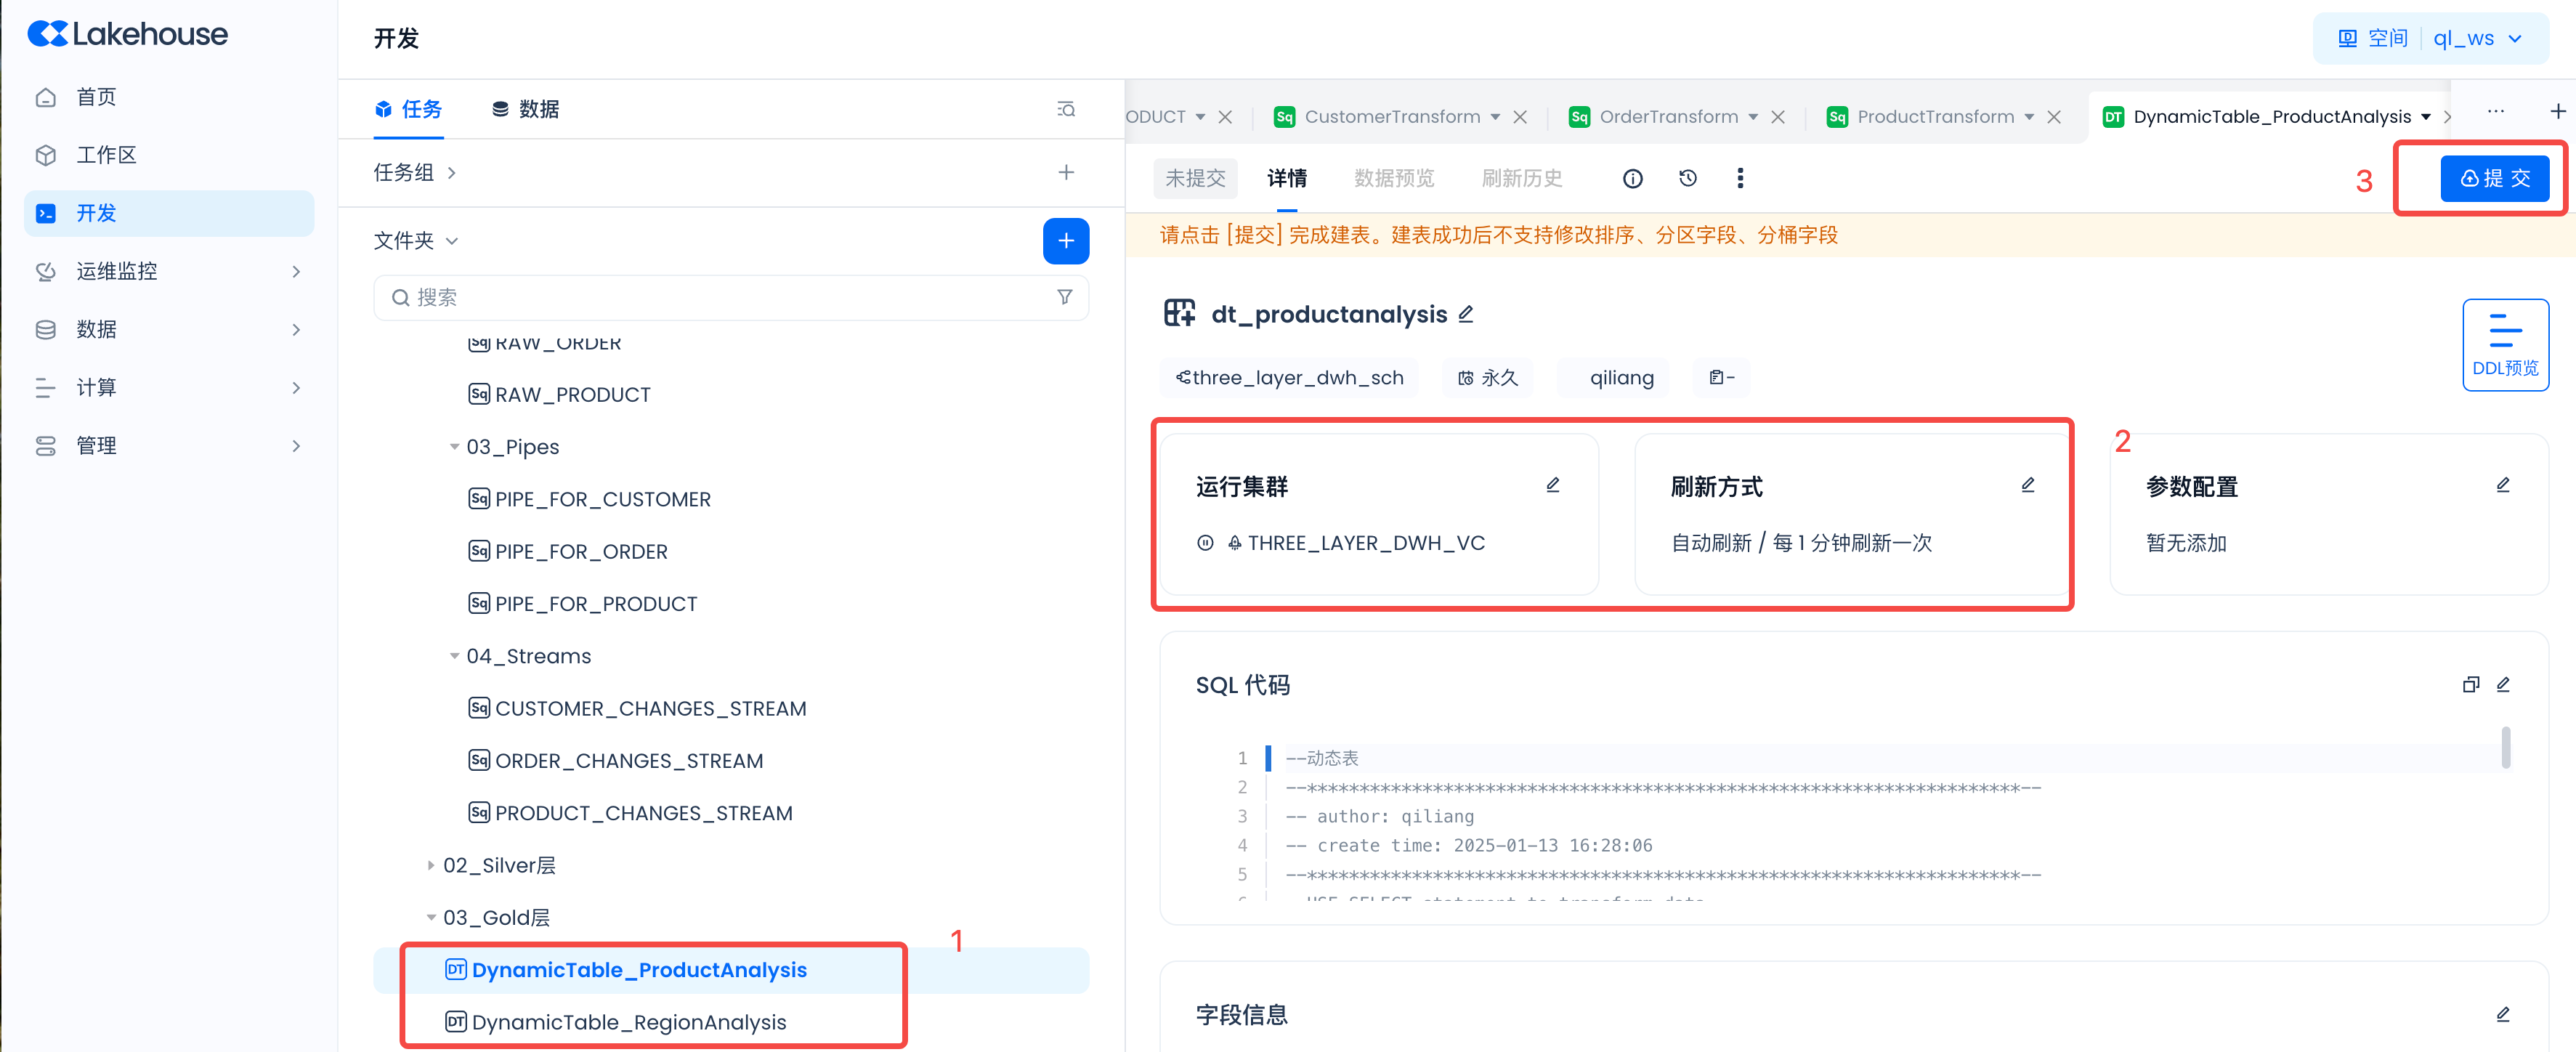Expand the 02_Silver层 folder
Screen dimensions: 2576x1052
coord(431,865)
